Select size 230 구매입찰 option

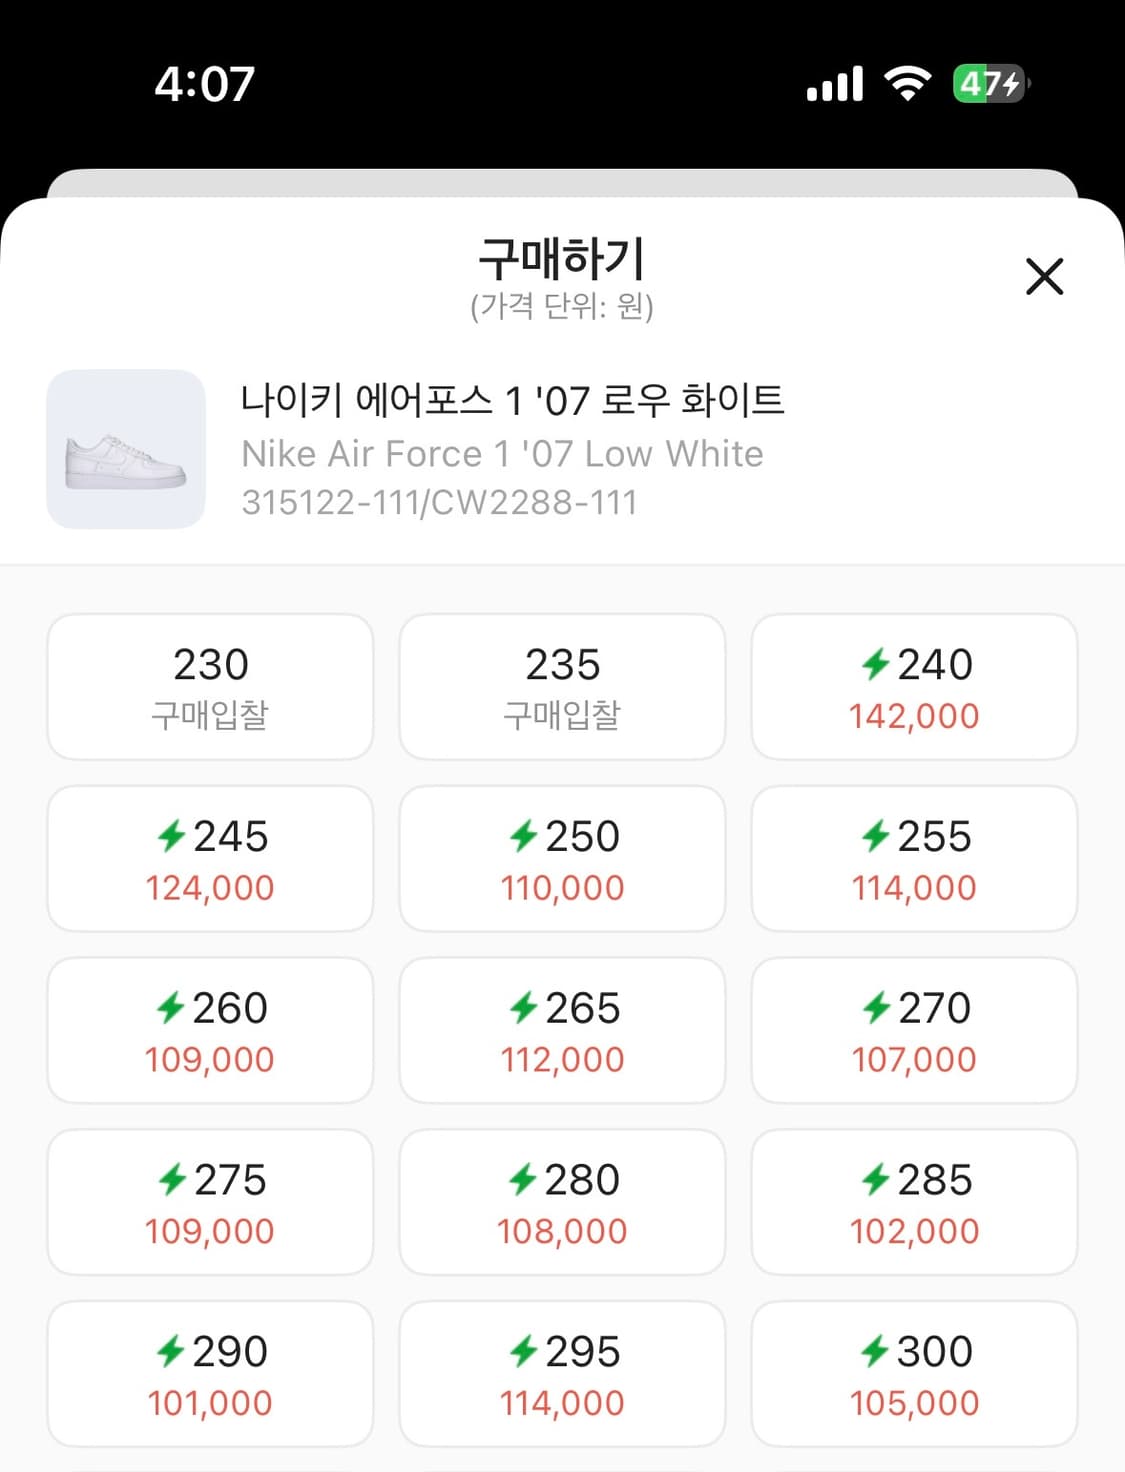pos(210,687)
